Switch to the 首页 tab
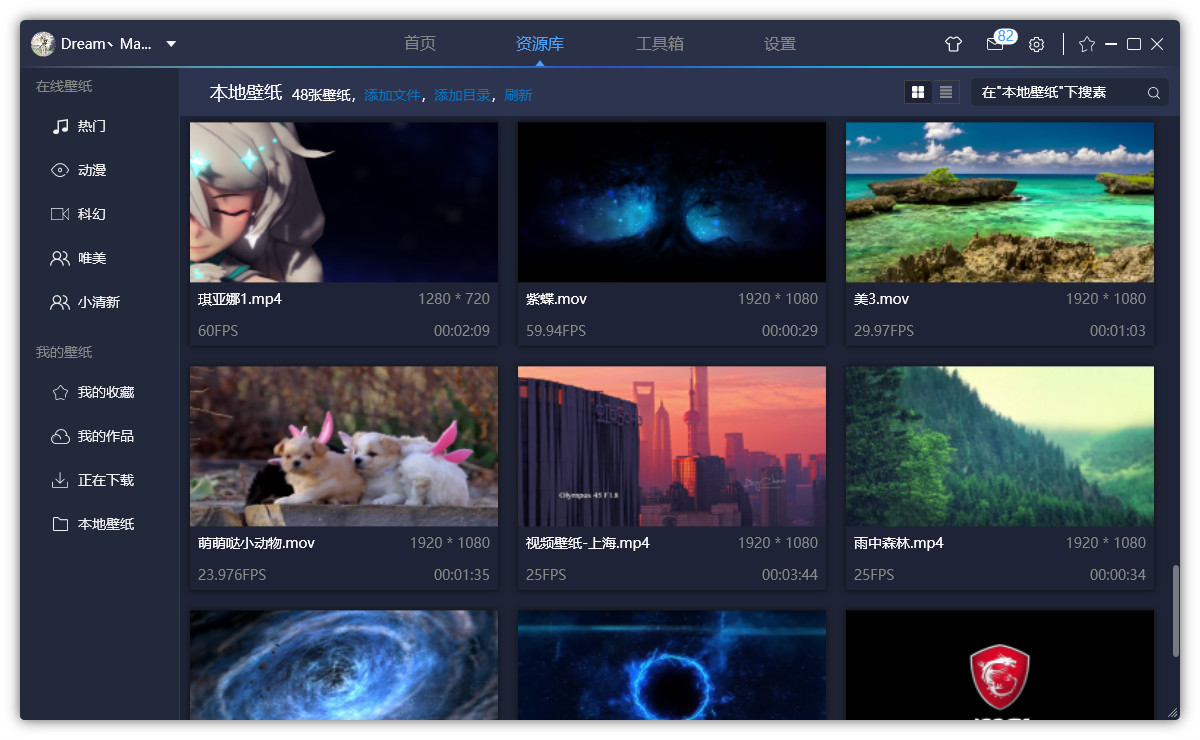1200x740 pixels. pos(420,44)
